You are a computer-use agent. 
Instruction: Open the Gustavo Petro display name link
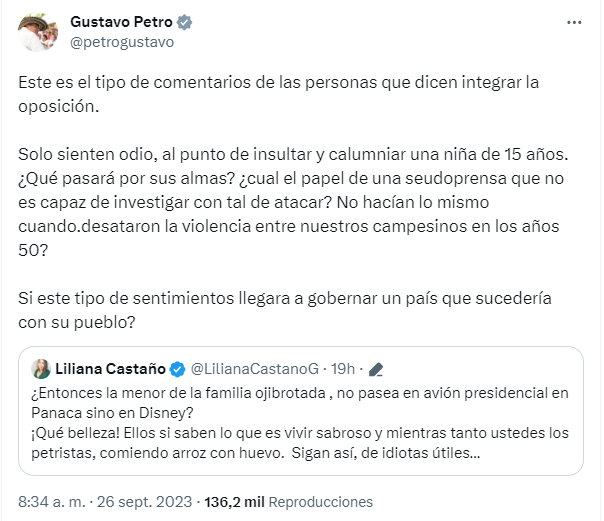tap(119, 21)
